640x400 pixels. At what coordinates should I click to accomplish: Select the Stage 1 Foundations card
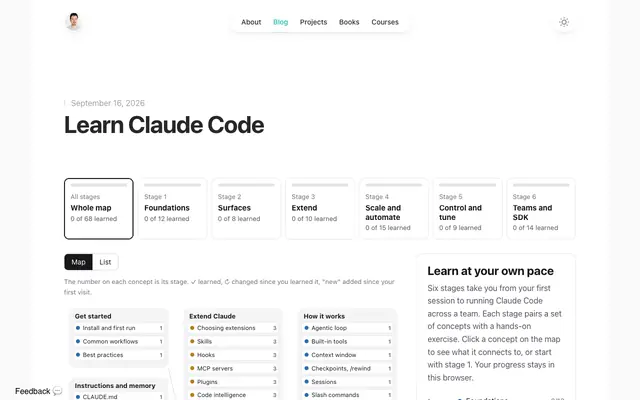(x=172, y=209)
